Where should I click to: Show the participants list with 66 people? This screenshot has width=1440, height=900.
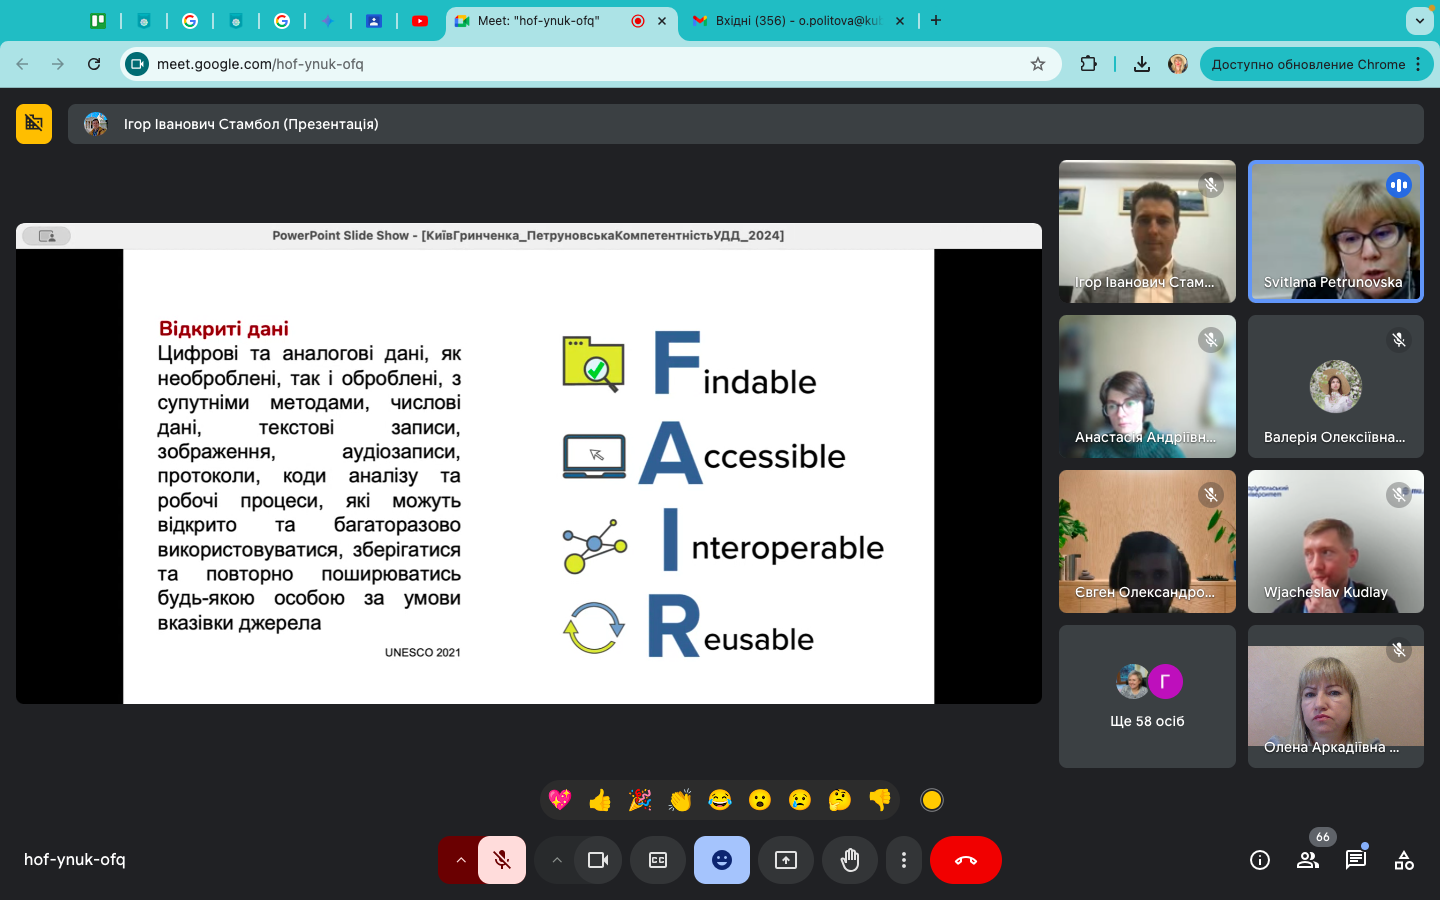coord(1308,860)
